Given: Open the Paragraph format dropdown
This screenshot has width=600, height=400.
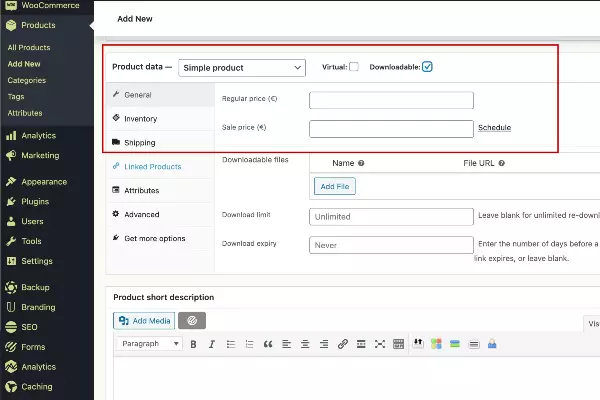Looking at the screenshot, I should coord(149,344).
